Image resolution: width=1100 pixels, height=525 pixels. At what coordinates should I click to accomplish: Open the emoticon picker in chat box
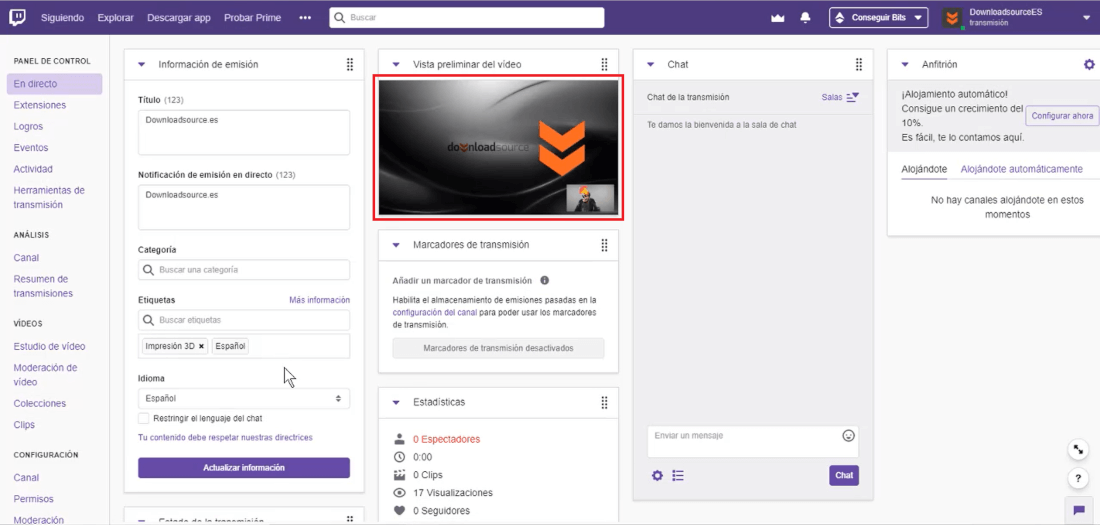click(x=848, y=436)
